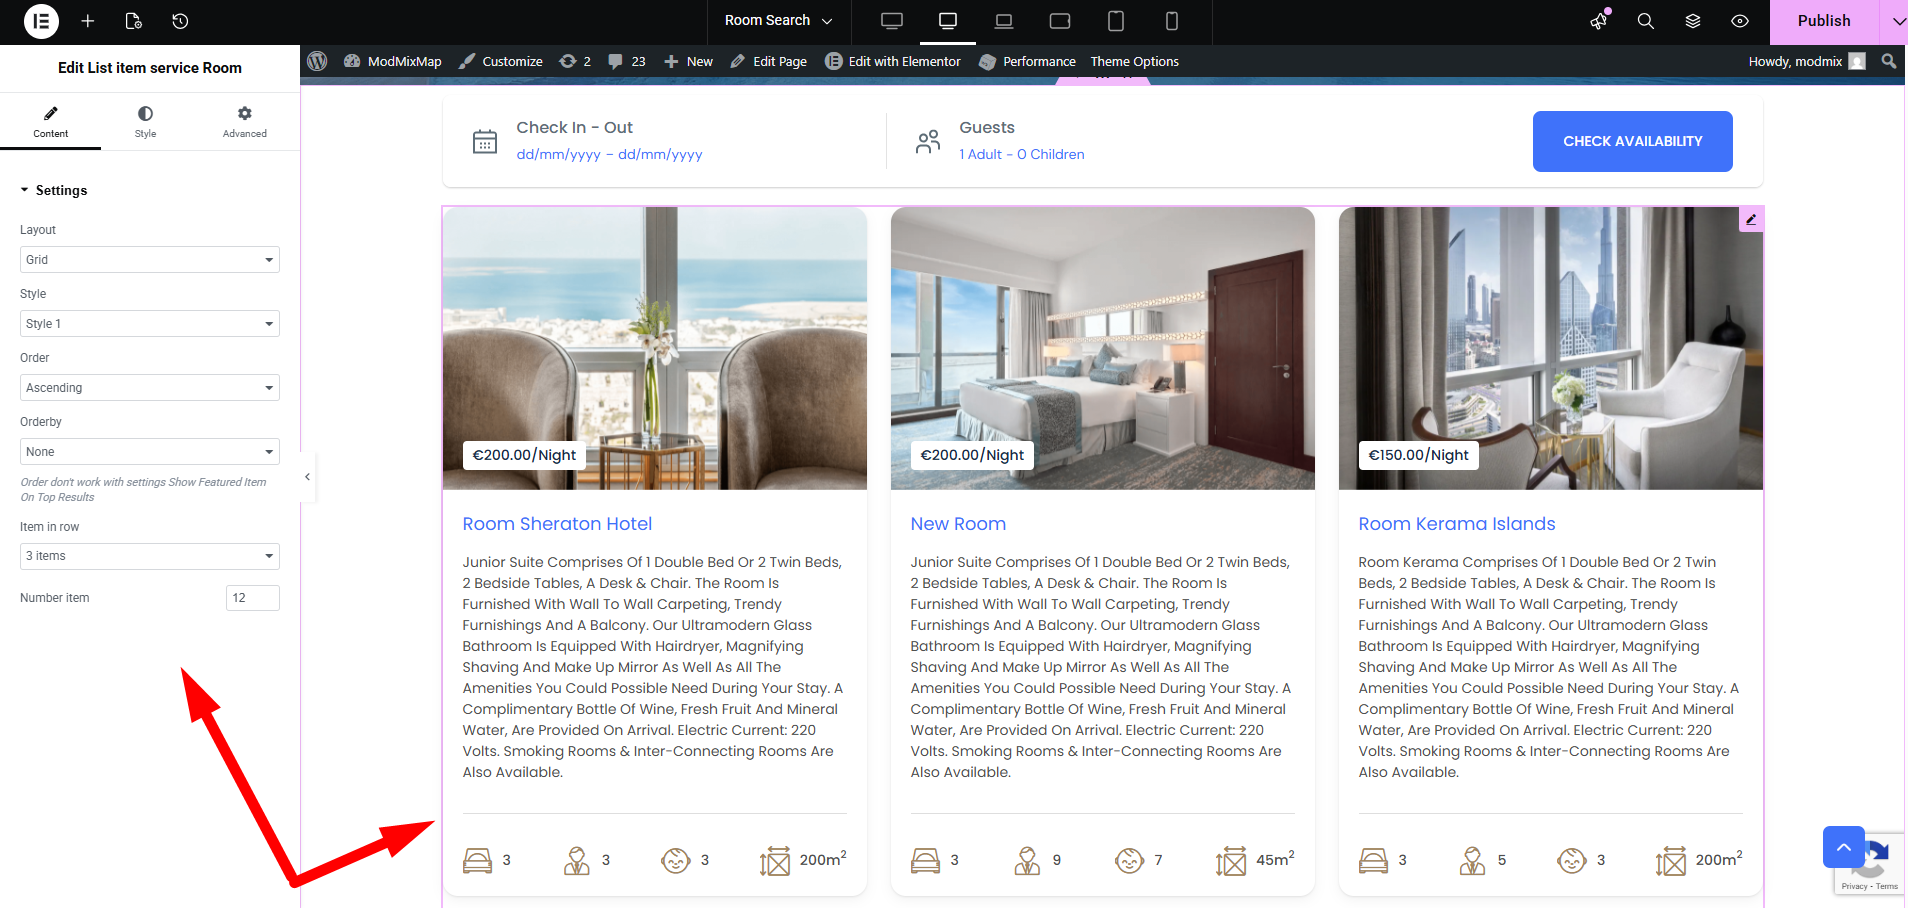Open the Structure layers icon
Viewport: 1908px width, 908px height.
click(x=1693, y=21)
